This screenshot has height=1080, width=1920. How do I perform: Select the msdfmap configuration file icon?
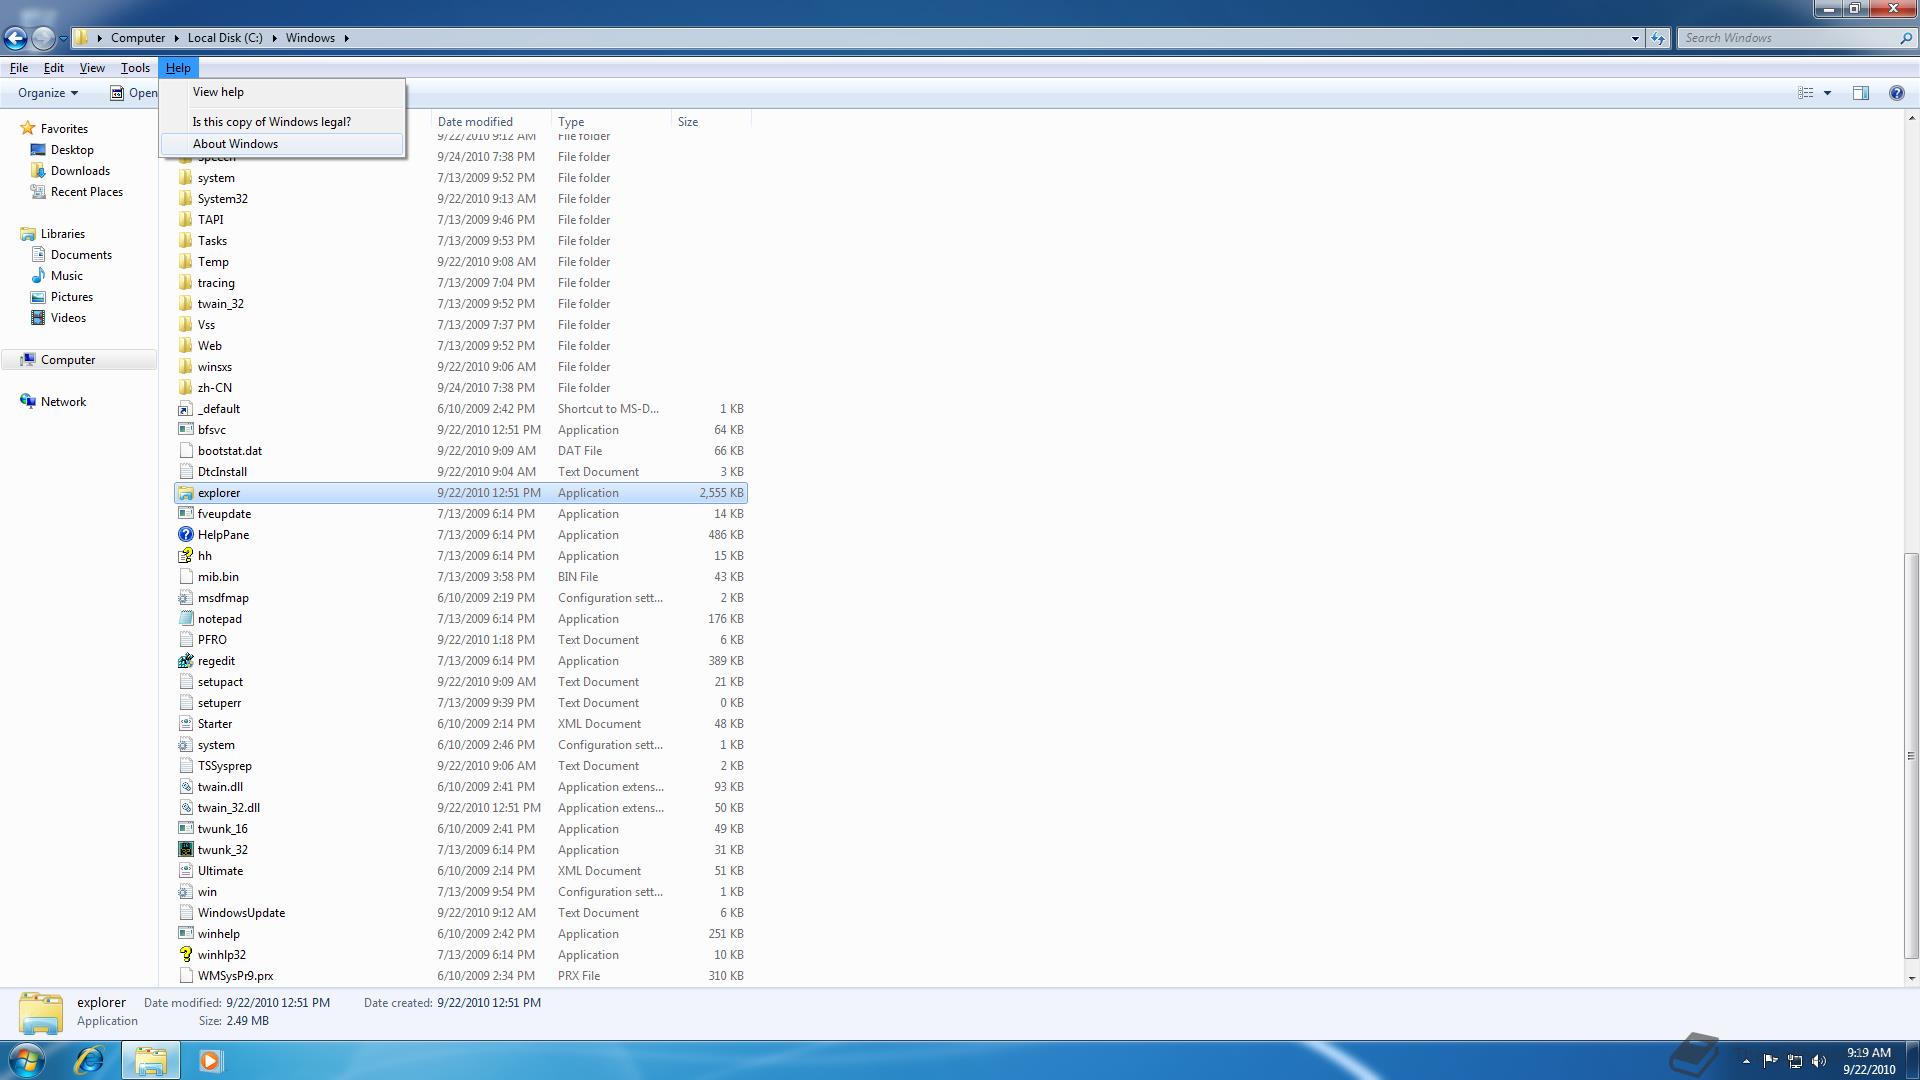coord(185,598)
